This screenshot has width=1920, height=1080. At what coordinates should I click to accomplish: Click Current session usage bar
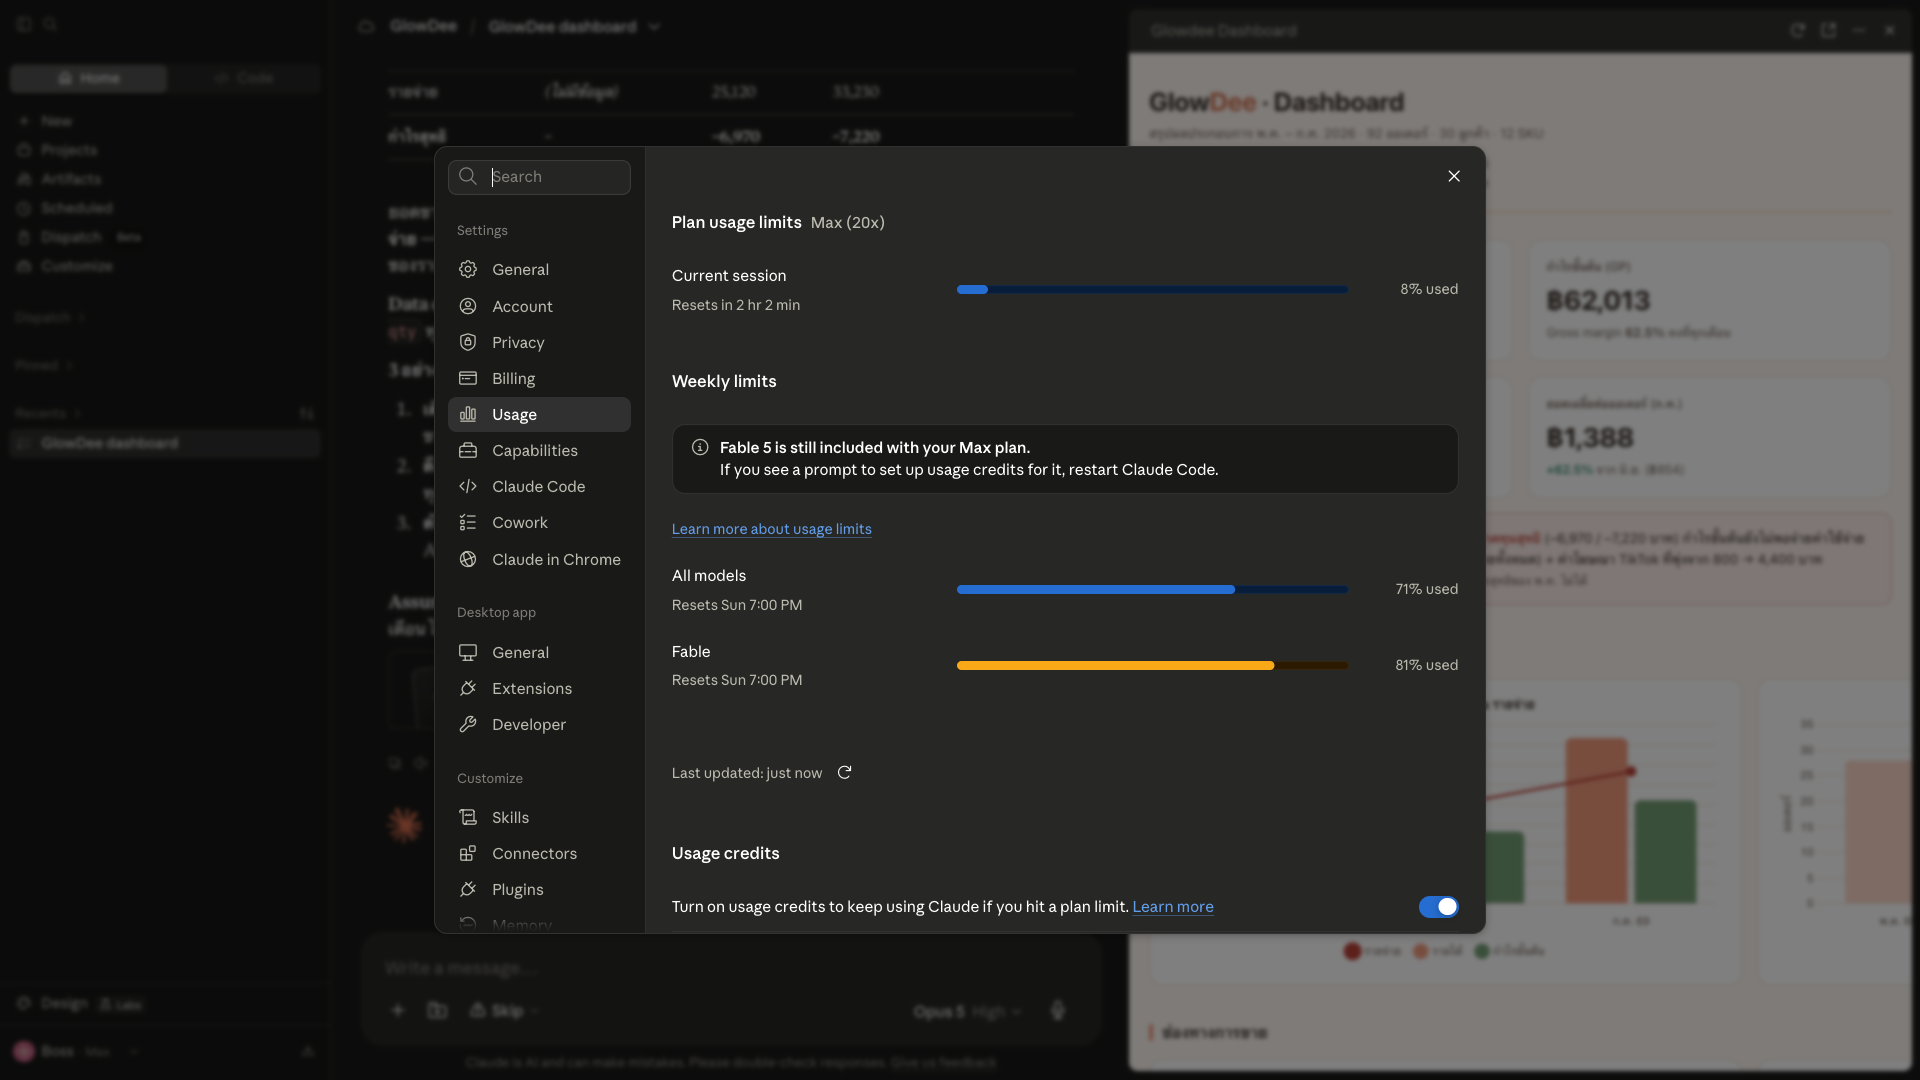point(1152,290)
